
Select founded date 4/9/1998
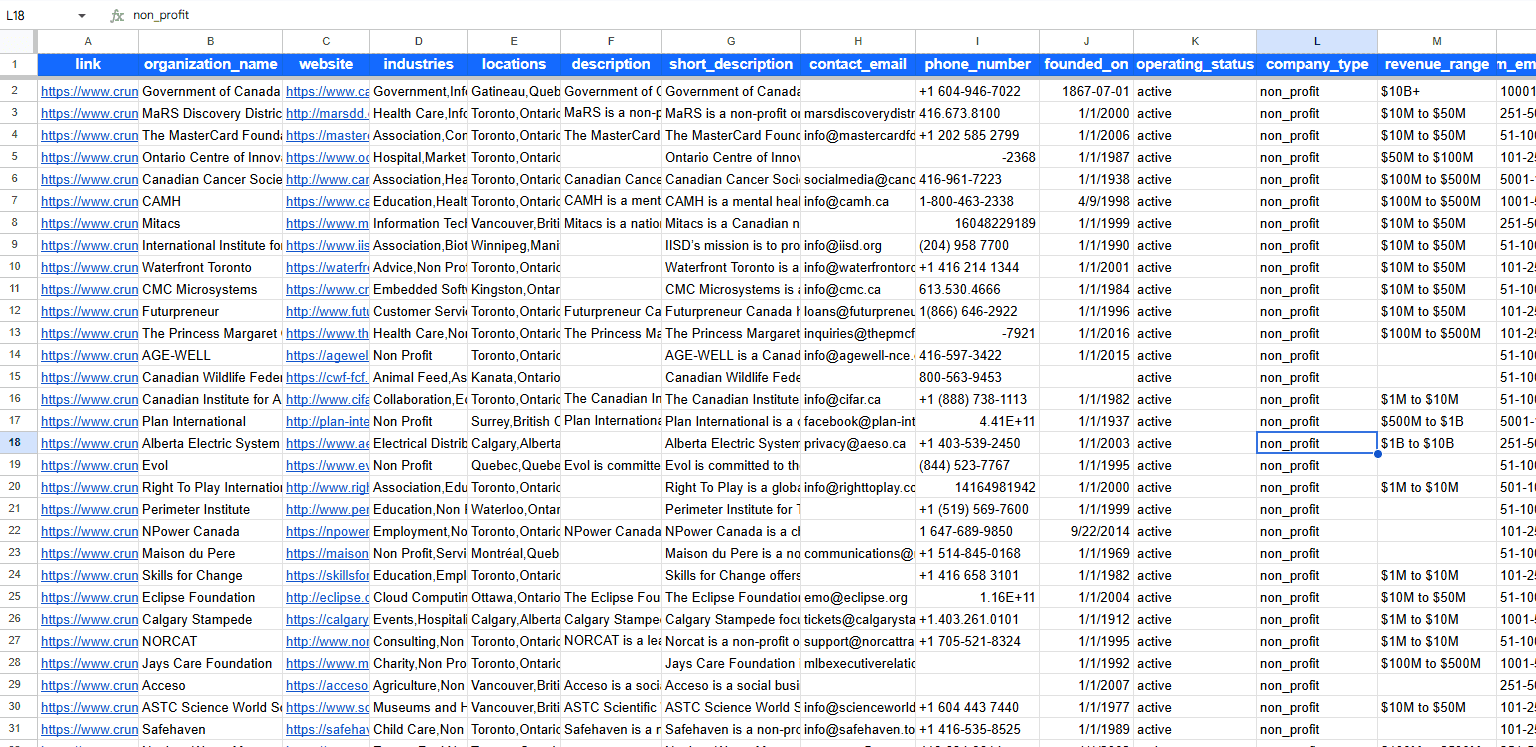[x=1086, y=201]
